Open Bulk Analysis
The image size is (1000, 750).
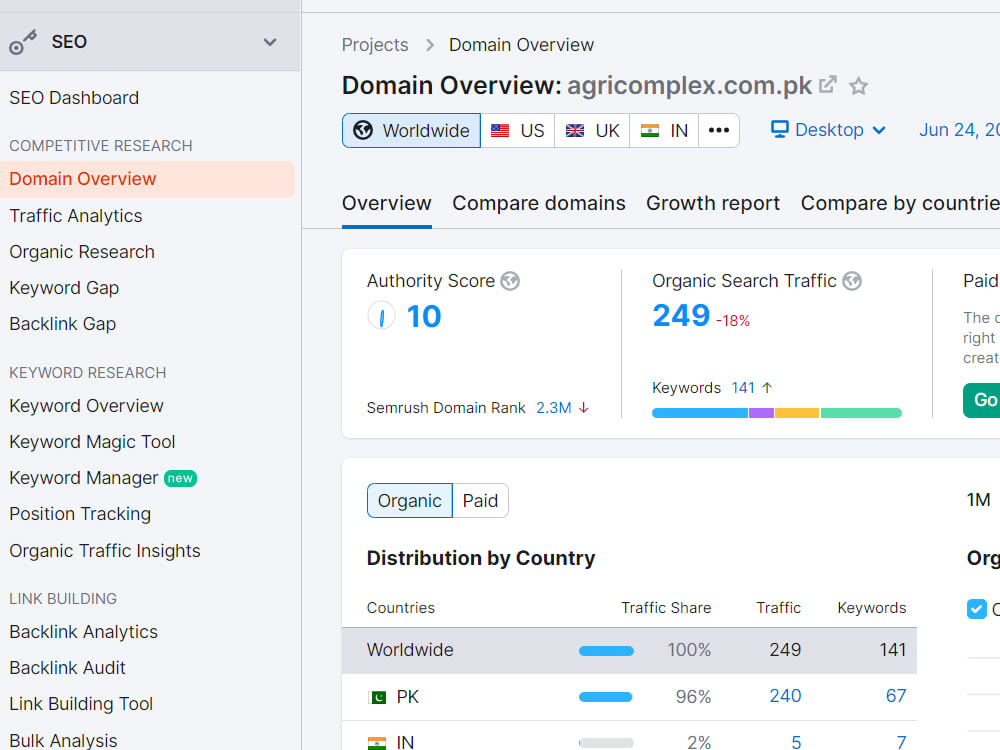pos(63,740)
